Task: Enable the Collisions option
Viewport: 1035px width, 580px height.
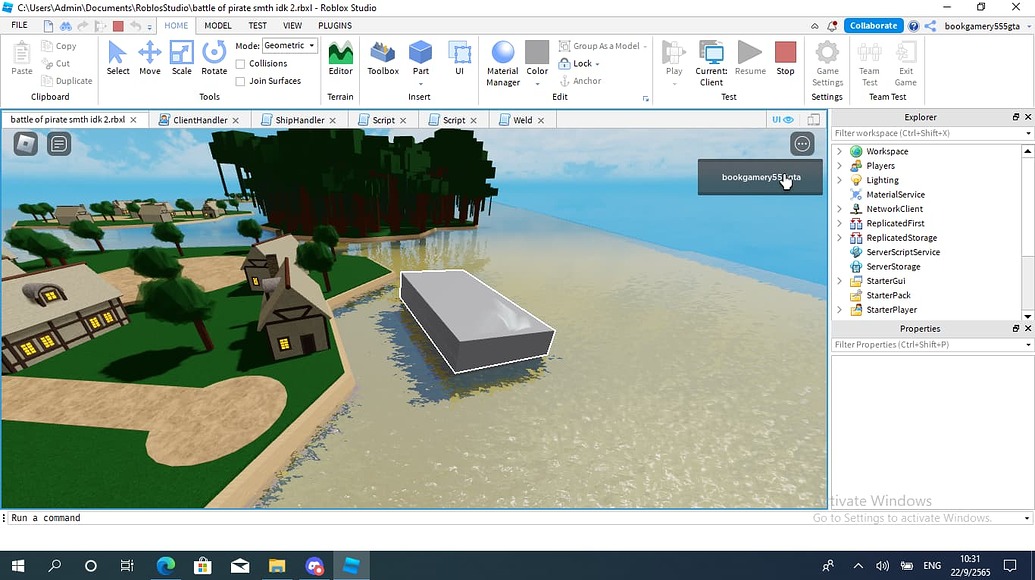Action: click(x=242, y=63)
